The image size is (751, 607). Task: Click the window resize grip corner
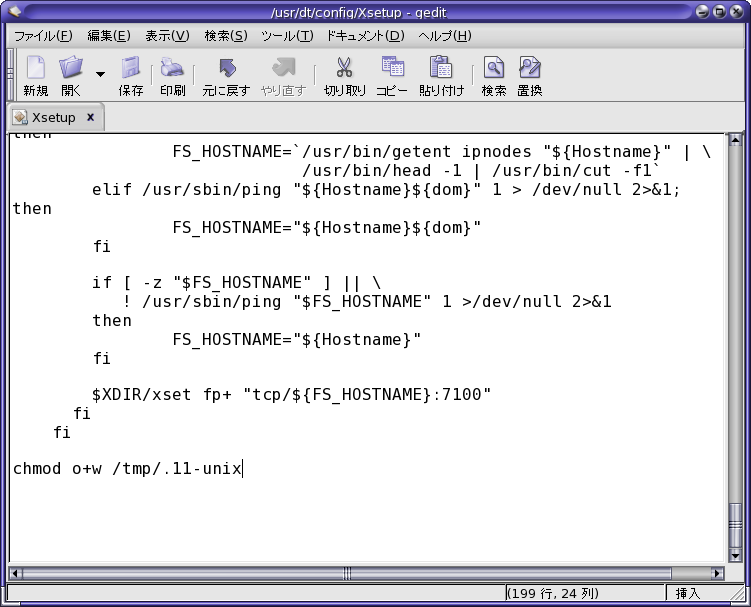click(739, 595)
